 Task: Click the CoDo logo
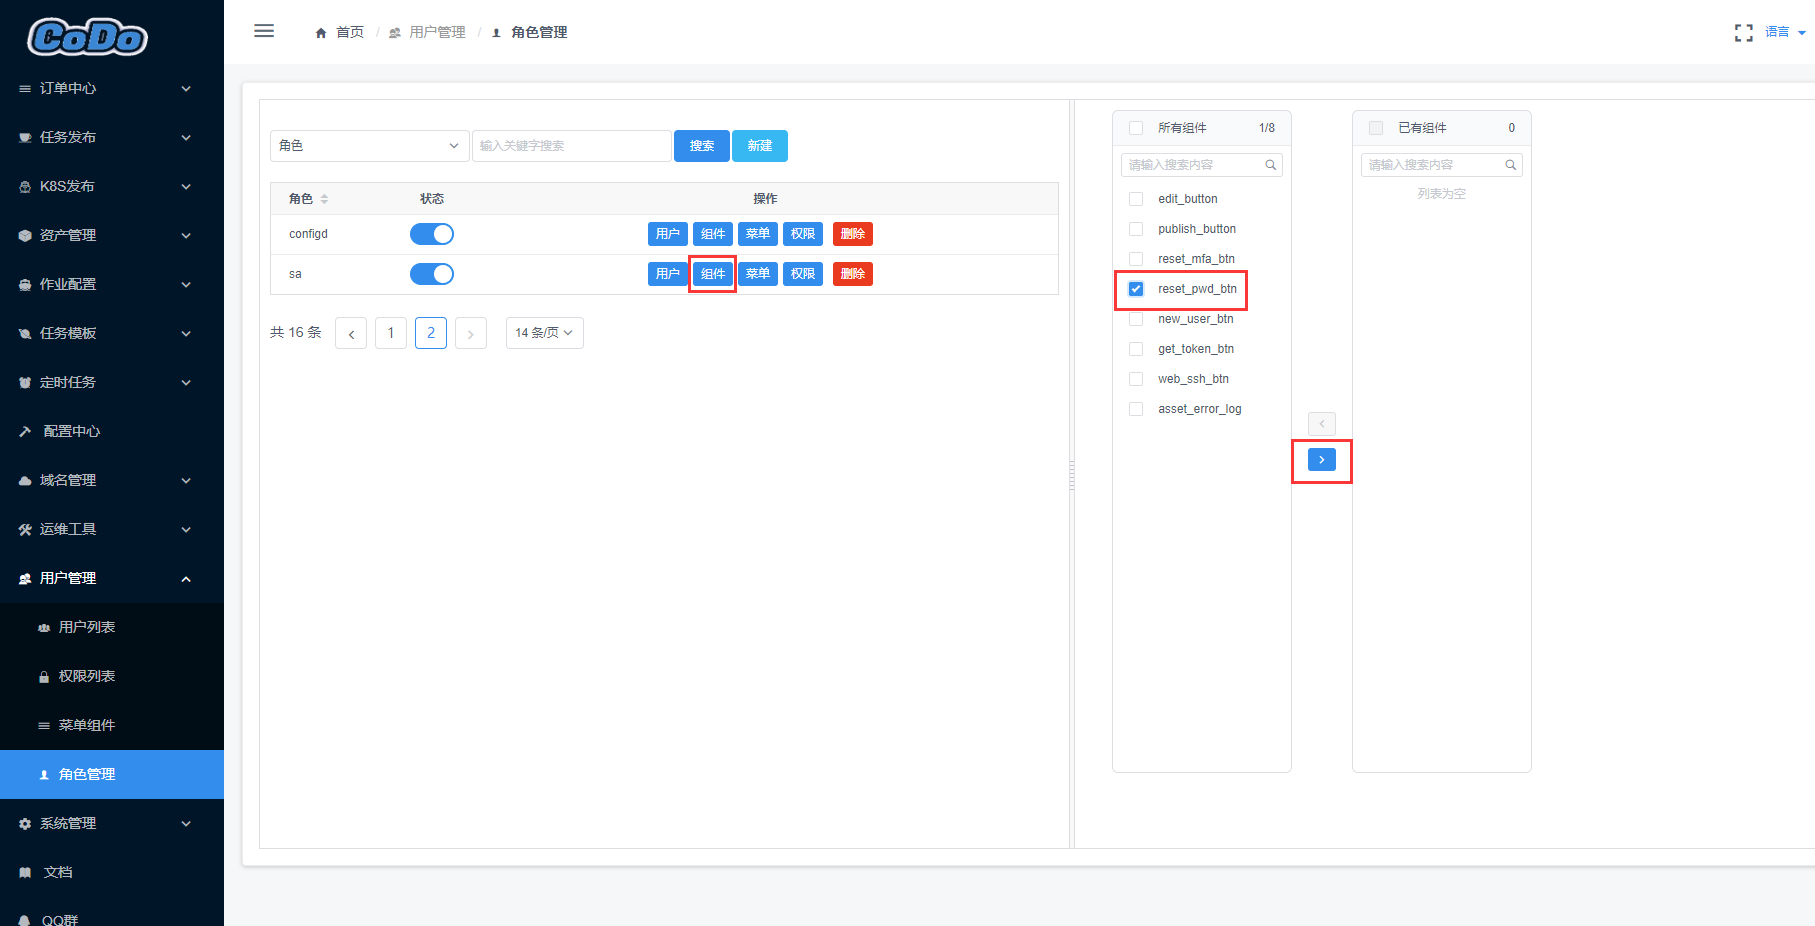(88, 37)
